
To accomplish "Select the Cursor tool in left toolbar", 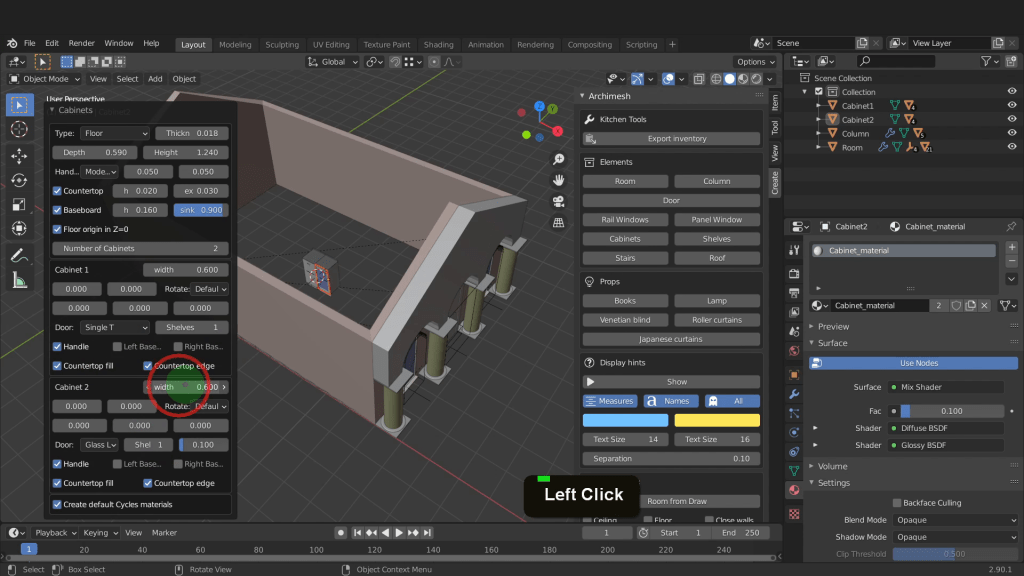I will pos(19,130).
